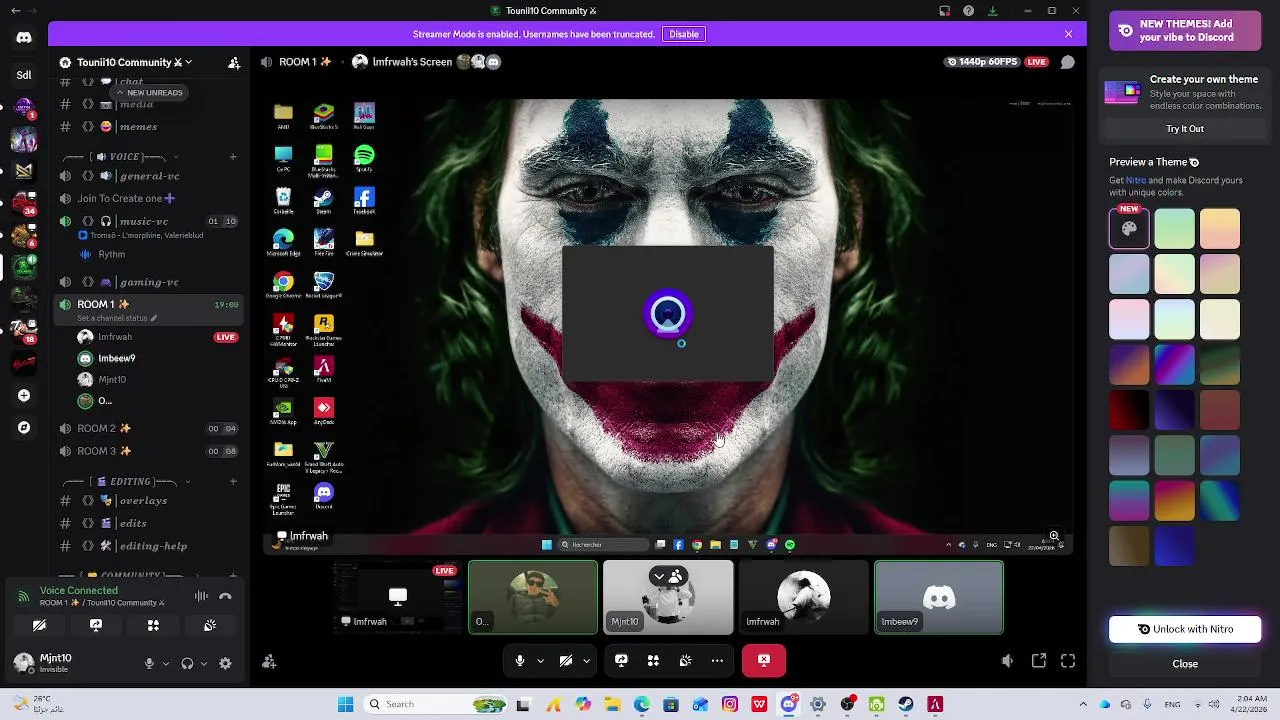Open invite people icon beside server name
The height and width of the screenshot is (720, 1280).
(x=234, y=62)
